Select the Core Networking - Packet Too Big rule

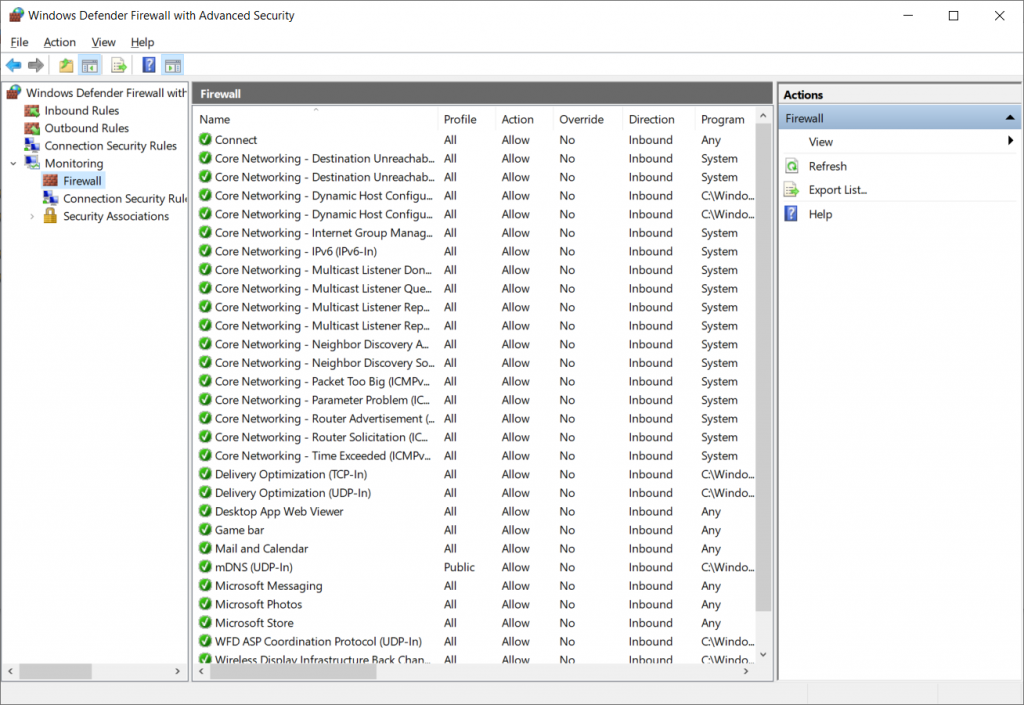(x=322, y=381)
